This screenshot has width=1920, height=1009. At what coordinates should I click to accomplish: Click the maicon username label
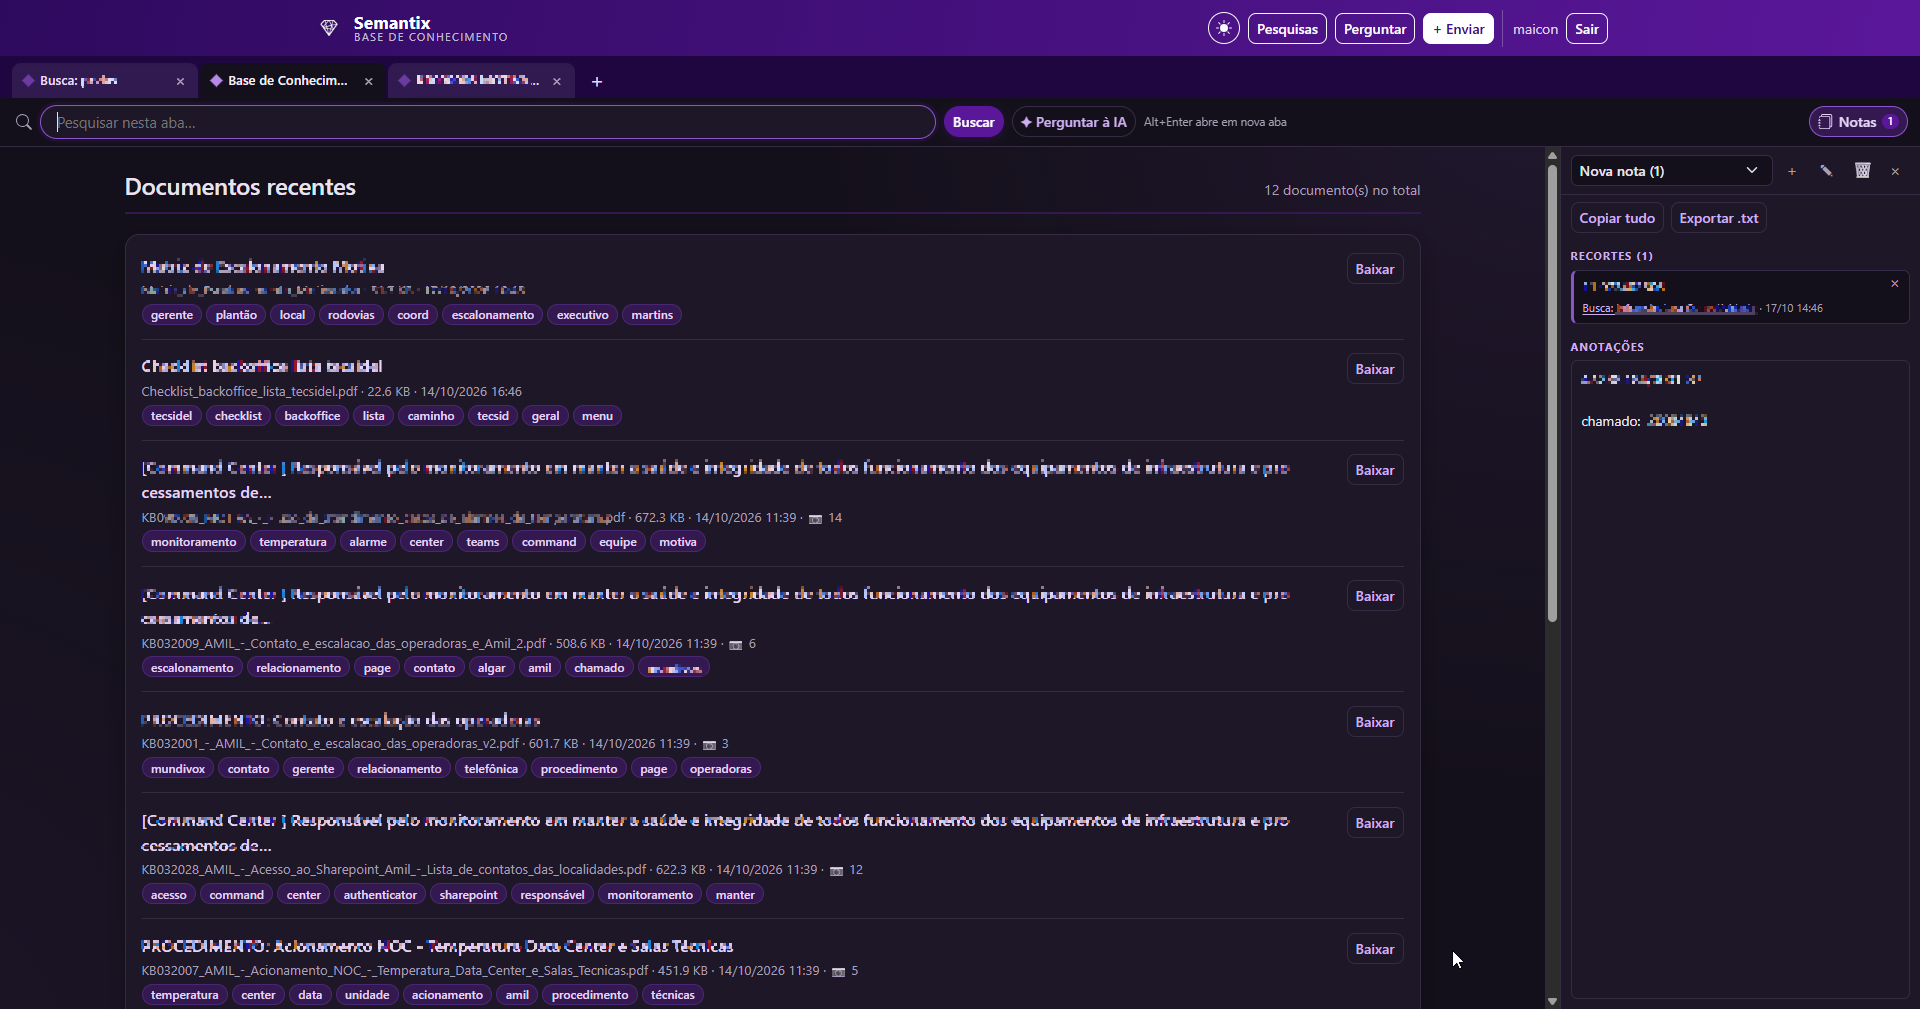pos(1535,29)
